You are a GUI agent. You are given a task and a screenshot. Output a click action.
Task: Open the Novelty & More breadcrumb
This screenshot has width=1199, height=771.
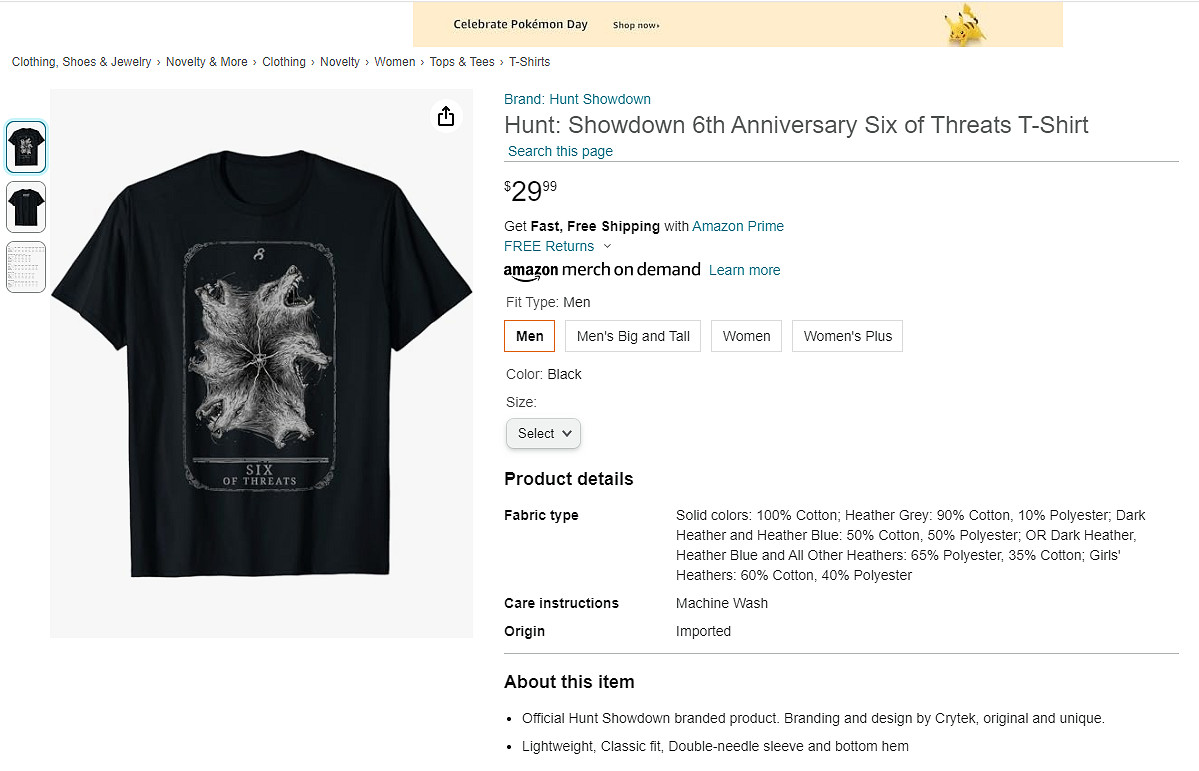point(206,62)
